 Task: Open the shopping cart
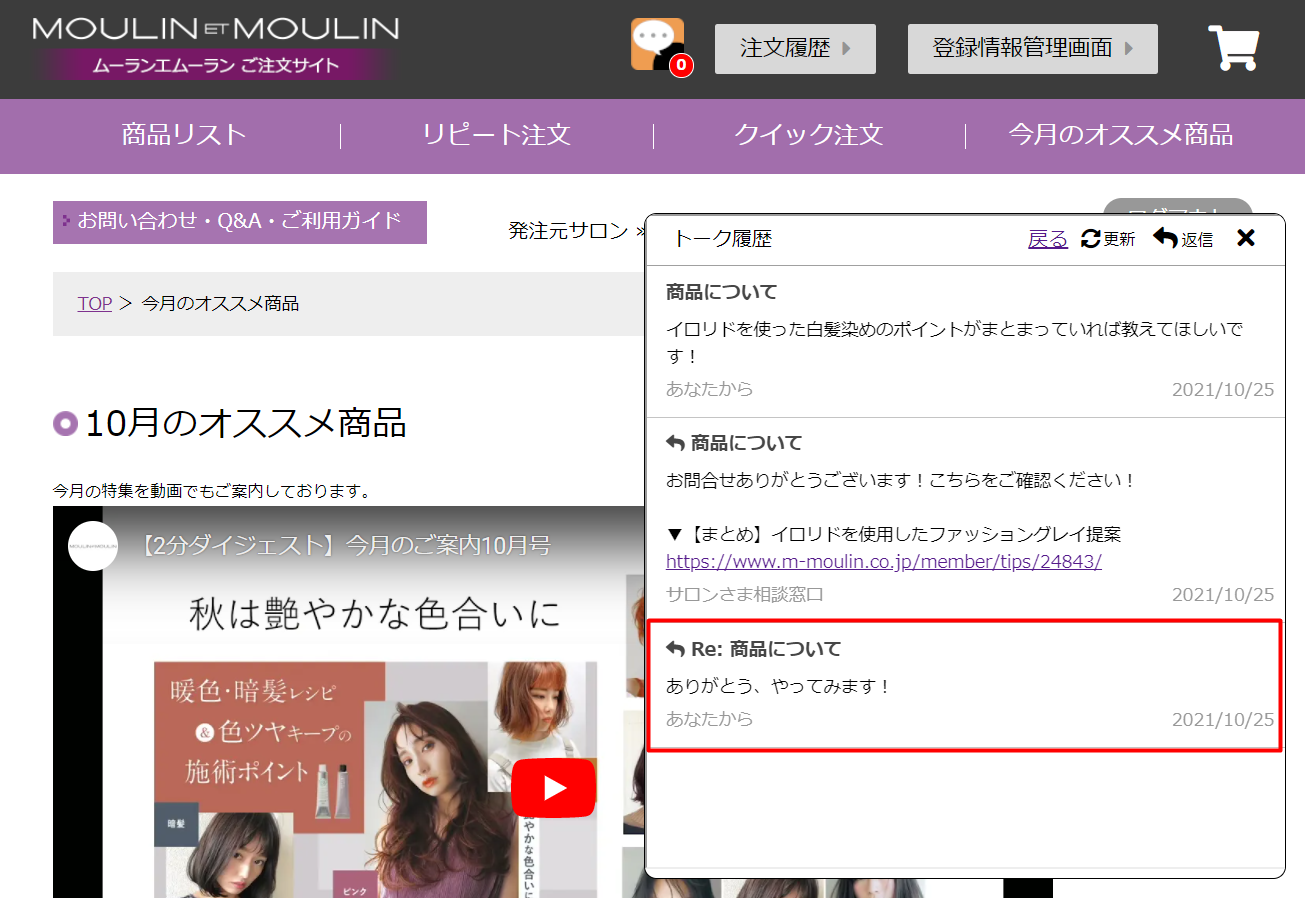(x=1233, y=48)
